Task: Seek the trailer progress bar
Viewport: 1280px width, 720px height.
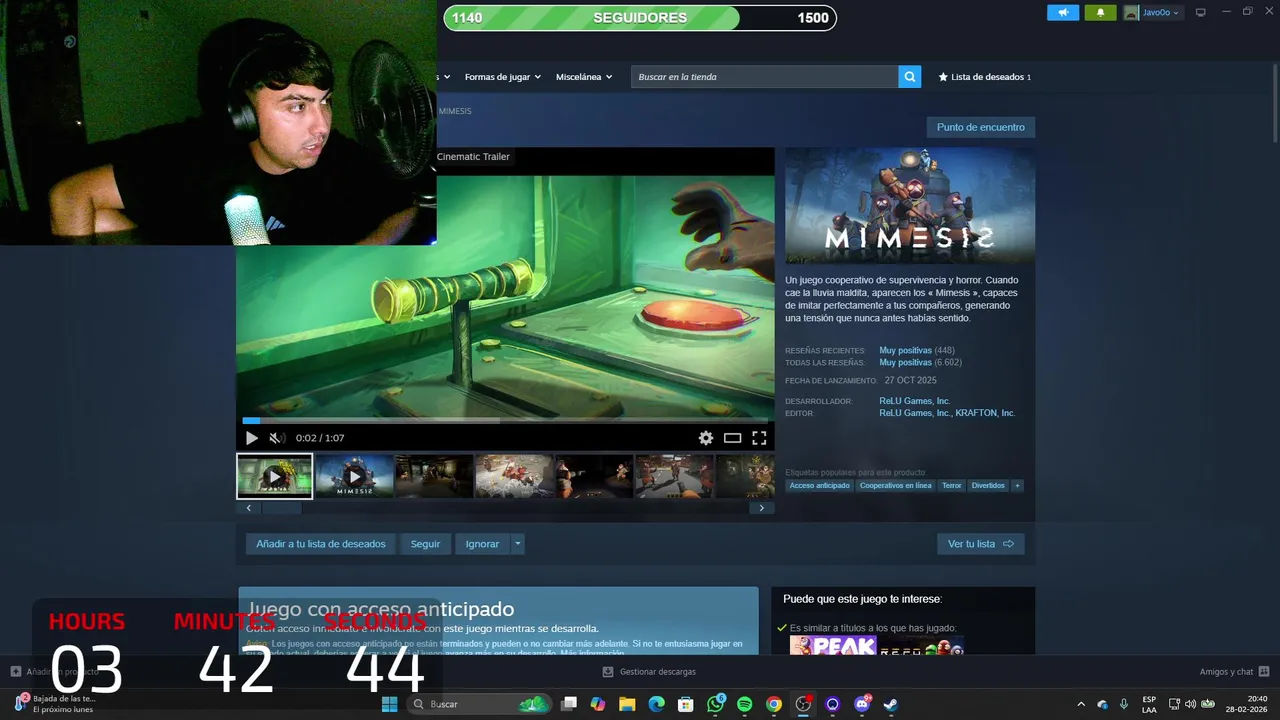Action: (505, 421)
